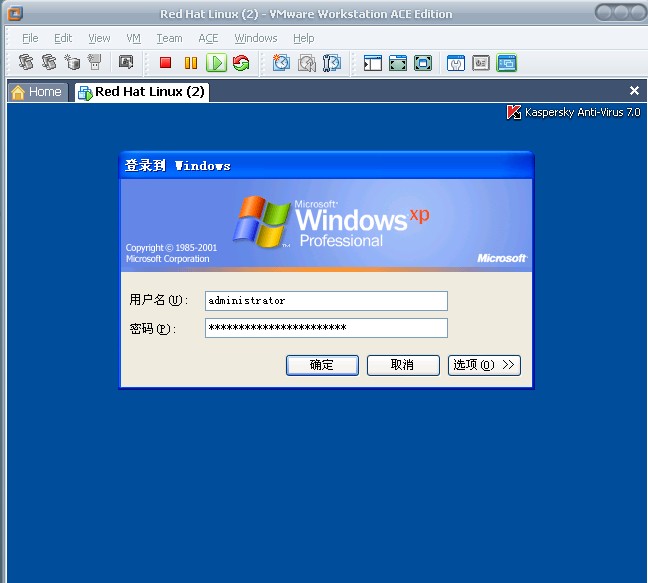648x583 pixels.
Task: Focus the administrator username field
Action: [x=326, y=300]
